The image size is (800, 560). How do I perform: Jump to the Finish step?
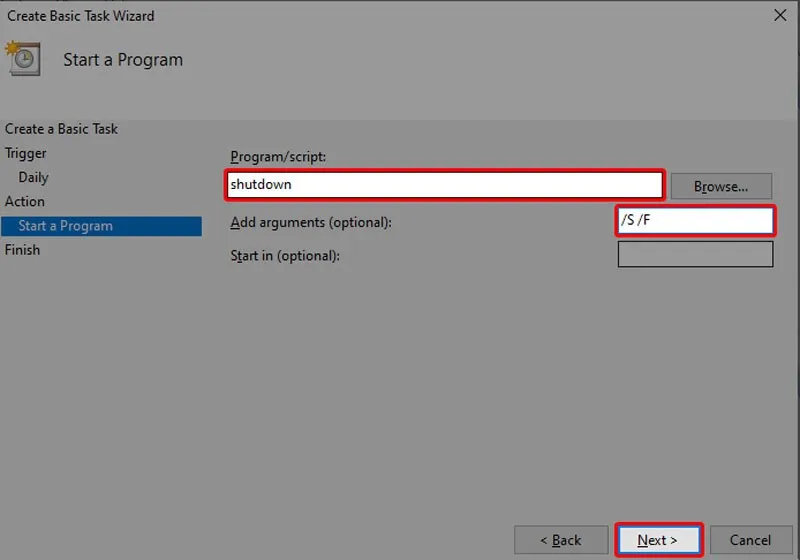pyautogui.click(x=22, y=250)
